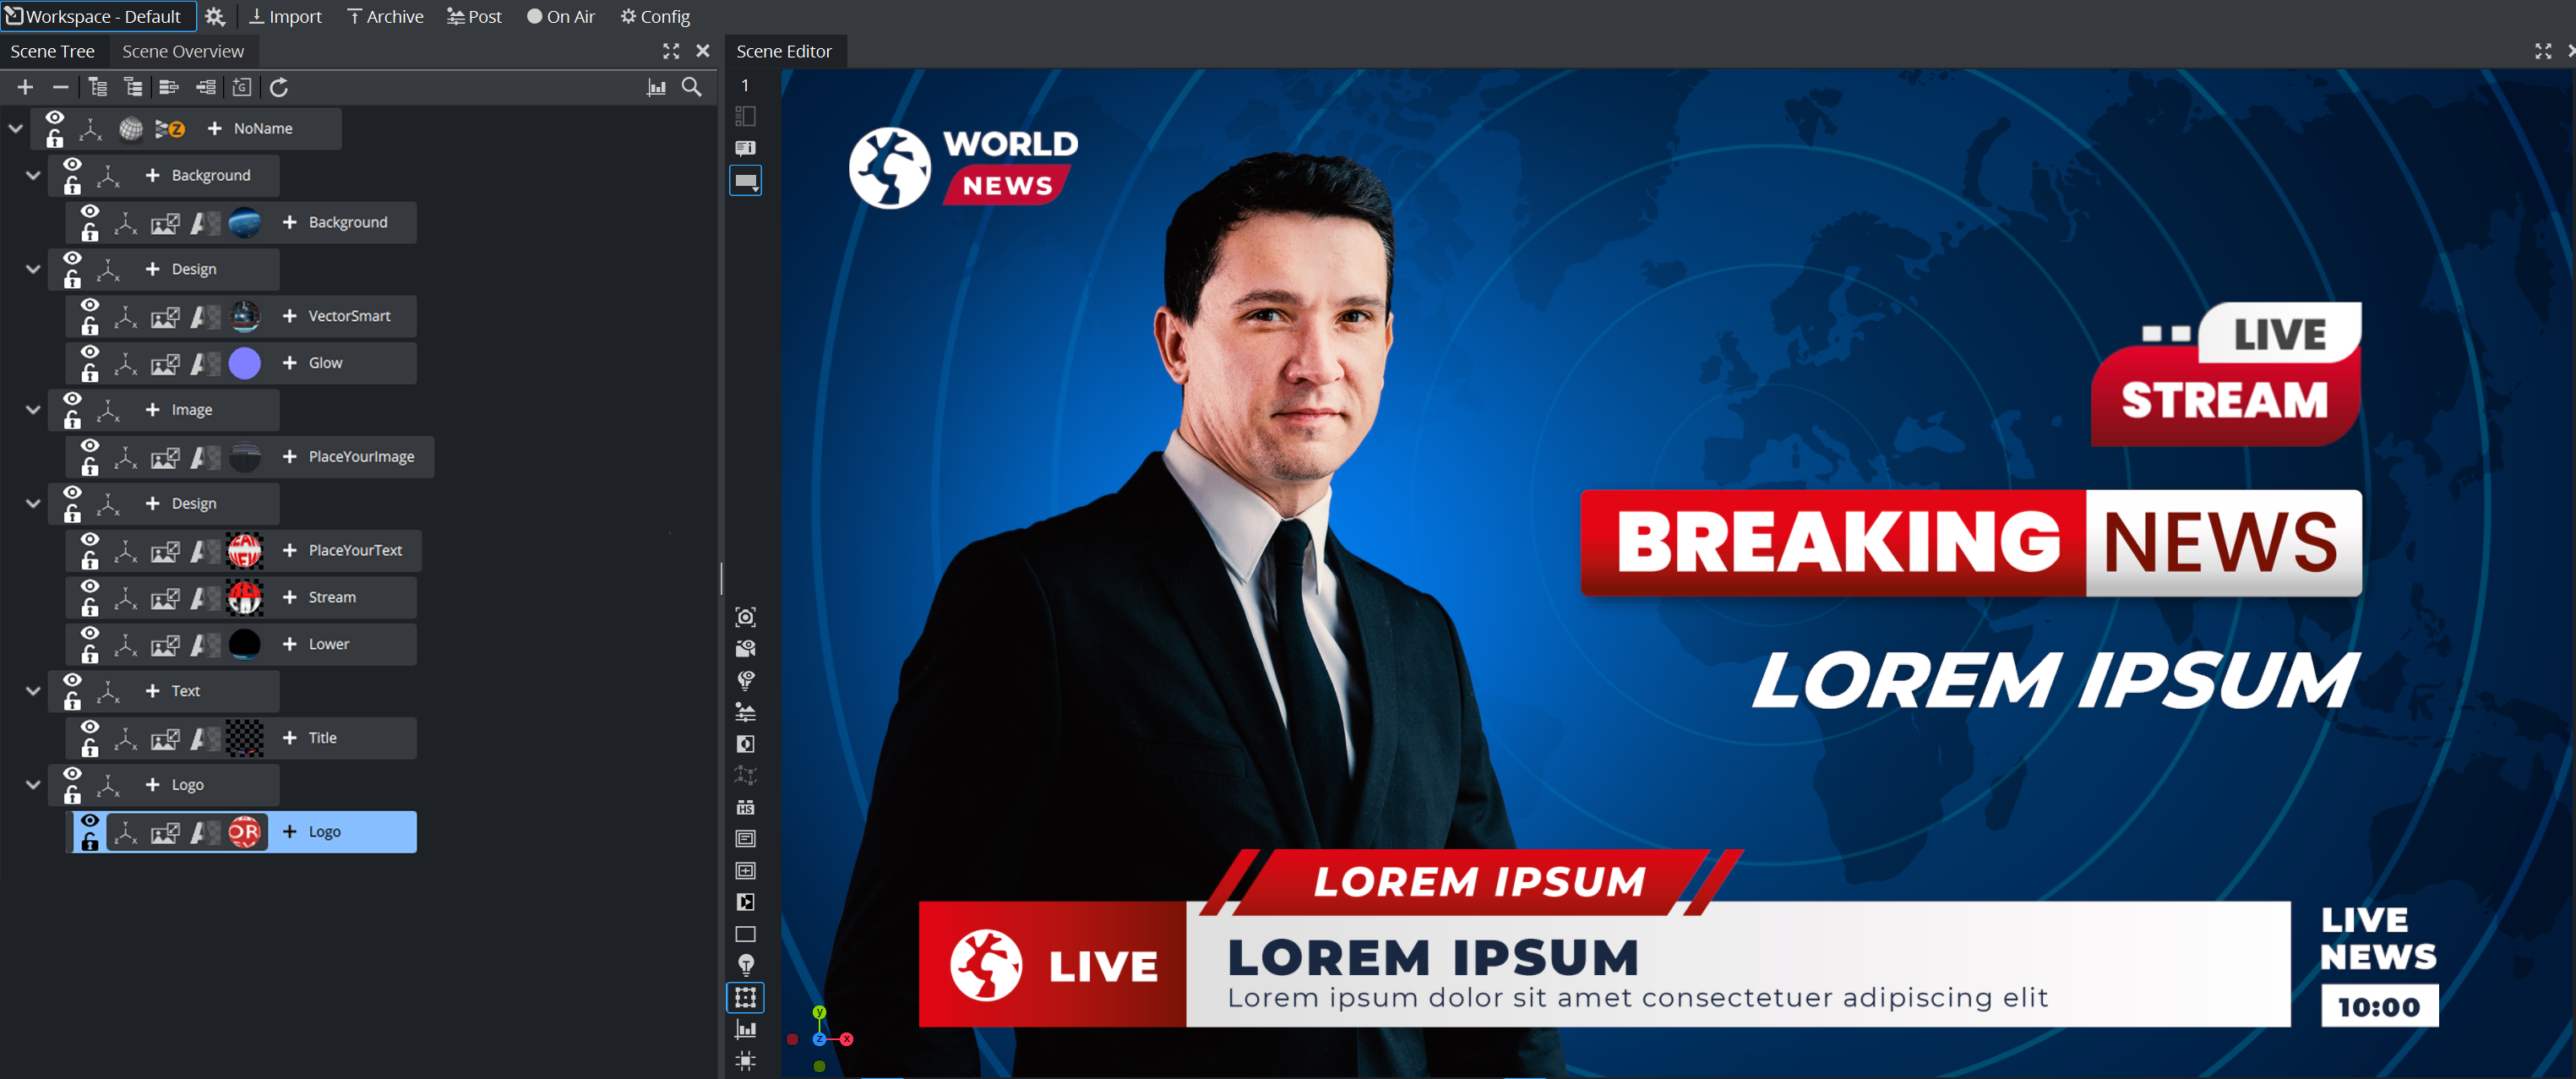Image resolution: width=2576 pixels, height=1079 pixels.
Task: Collapse the root NoName container
Action: point(15,128)
